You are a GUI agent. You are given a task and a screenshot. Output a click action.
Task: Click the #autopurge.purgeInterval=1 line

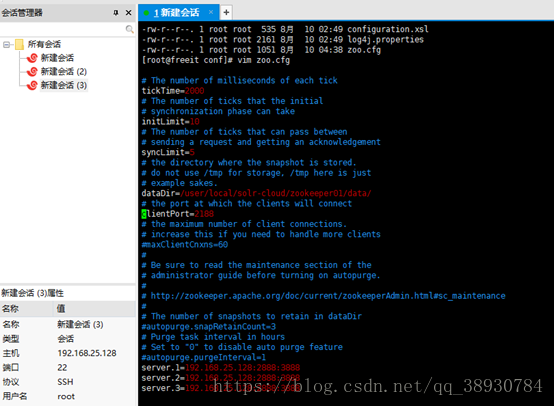204,357
